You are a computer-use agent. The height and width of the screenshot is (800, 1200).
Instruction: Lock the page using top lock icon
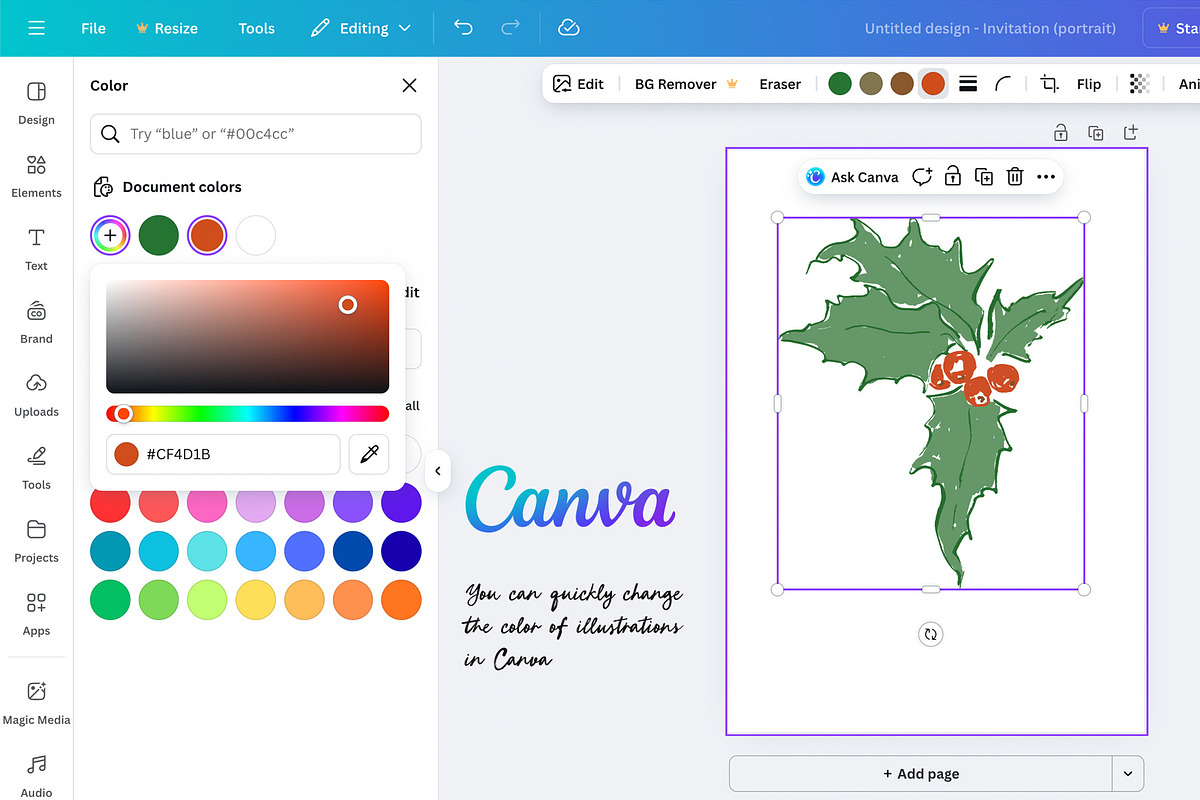1061,133
